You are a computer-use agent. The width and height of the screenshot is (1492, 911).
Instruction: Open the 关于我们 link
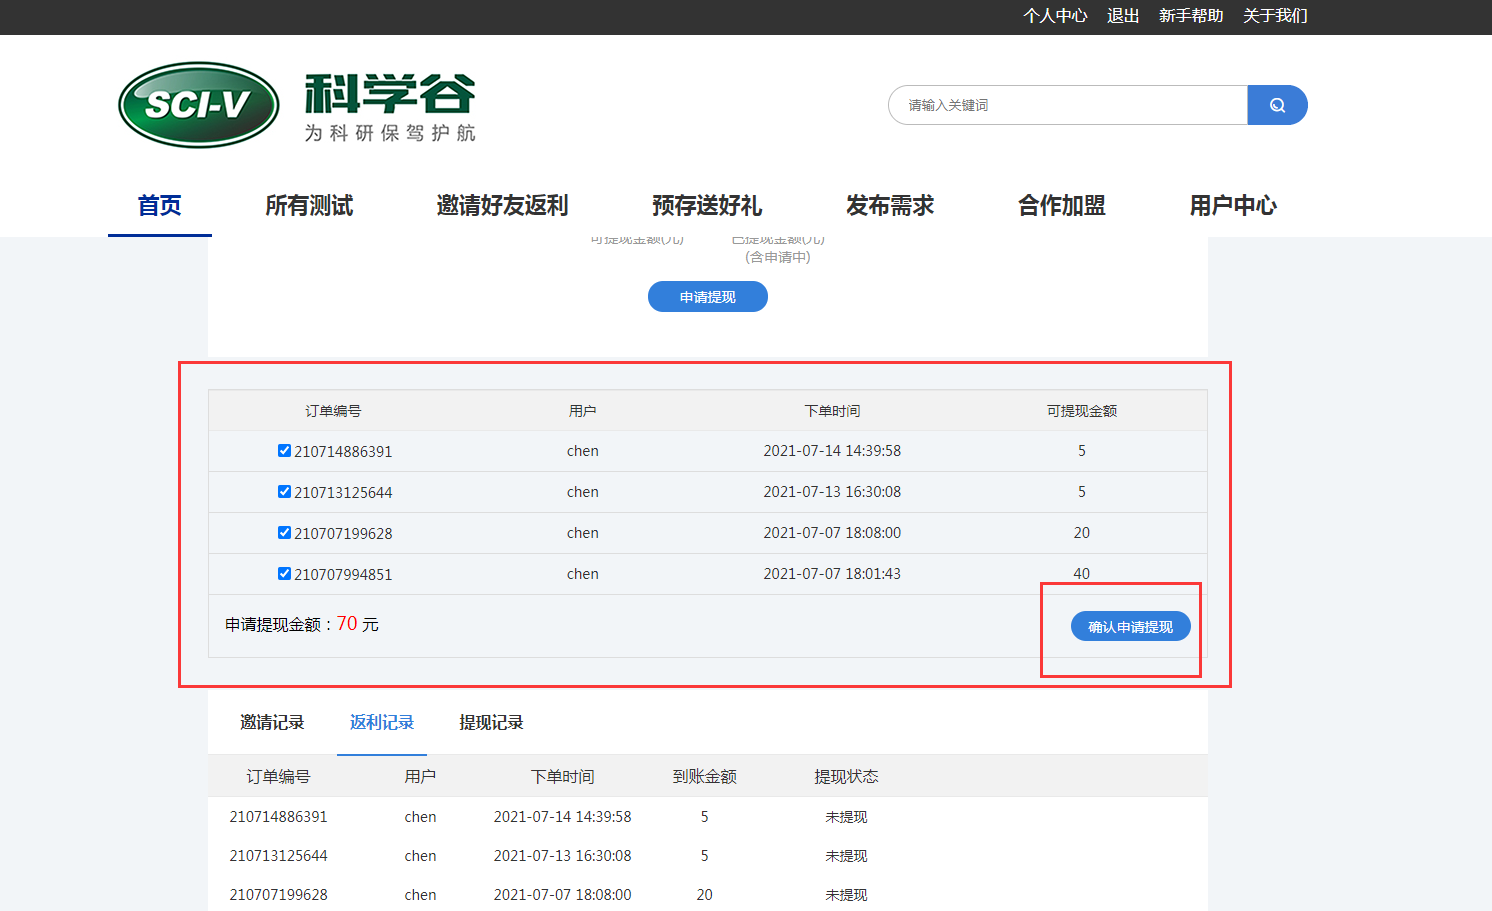1275,16
